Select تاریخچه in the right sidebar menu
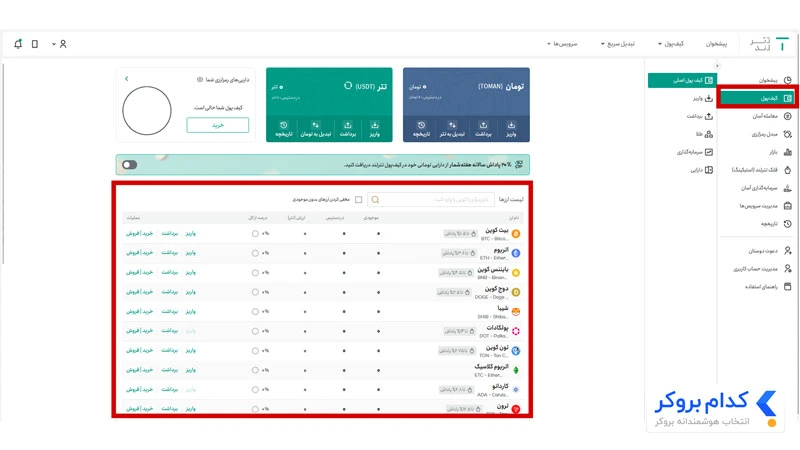 [x=776, y=223]
